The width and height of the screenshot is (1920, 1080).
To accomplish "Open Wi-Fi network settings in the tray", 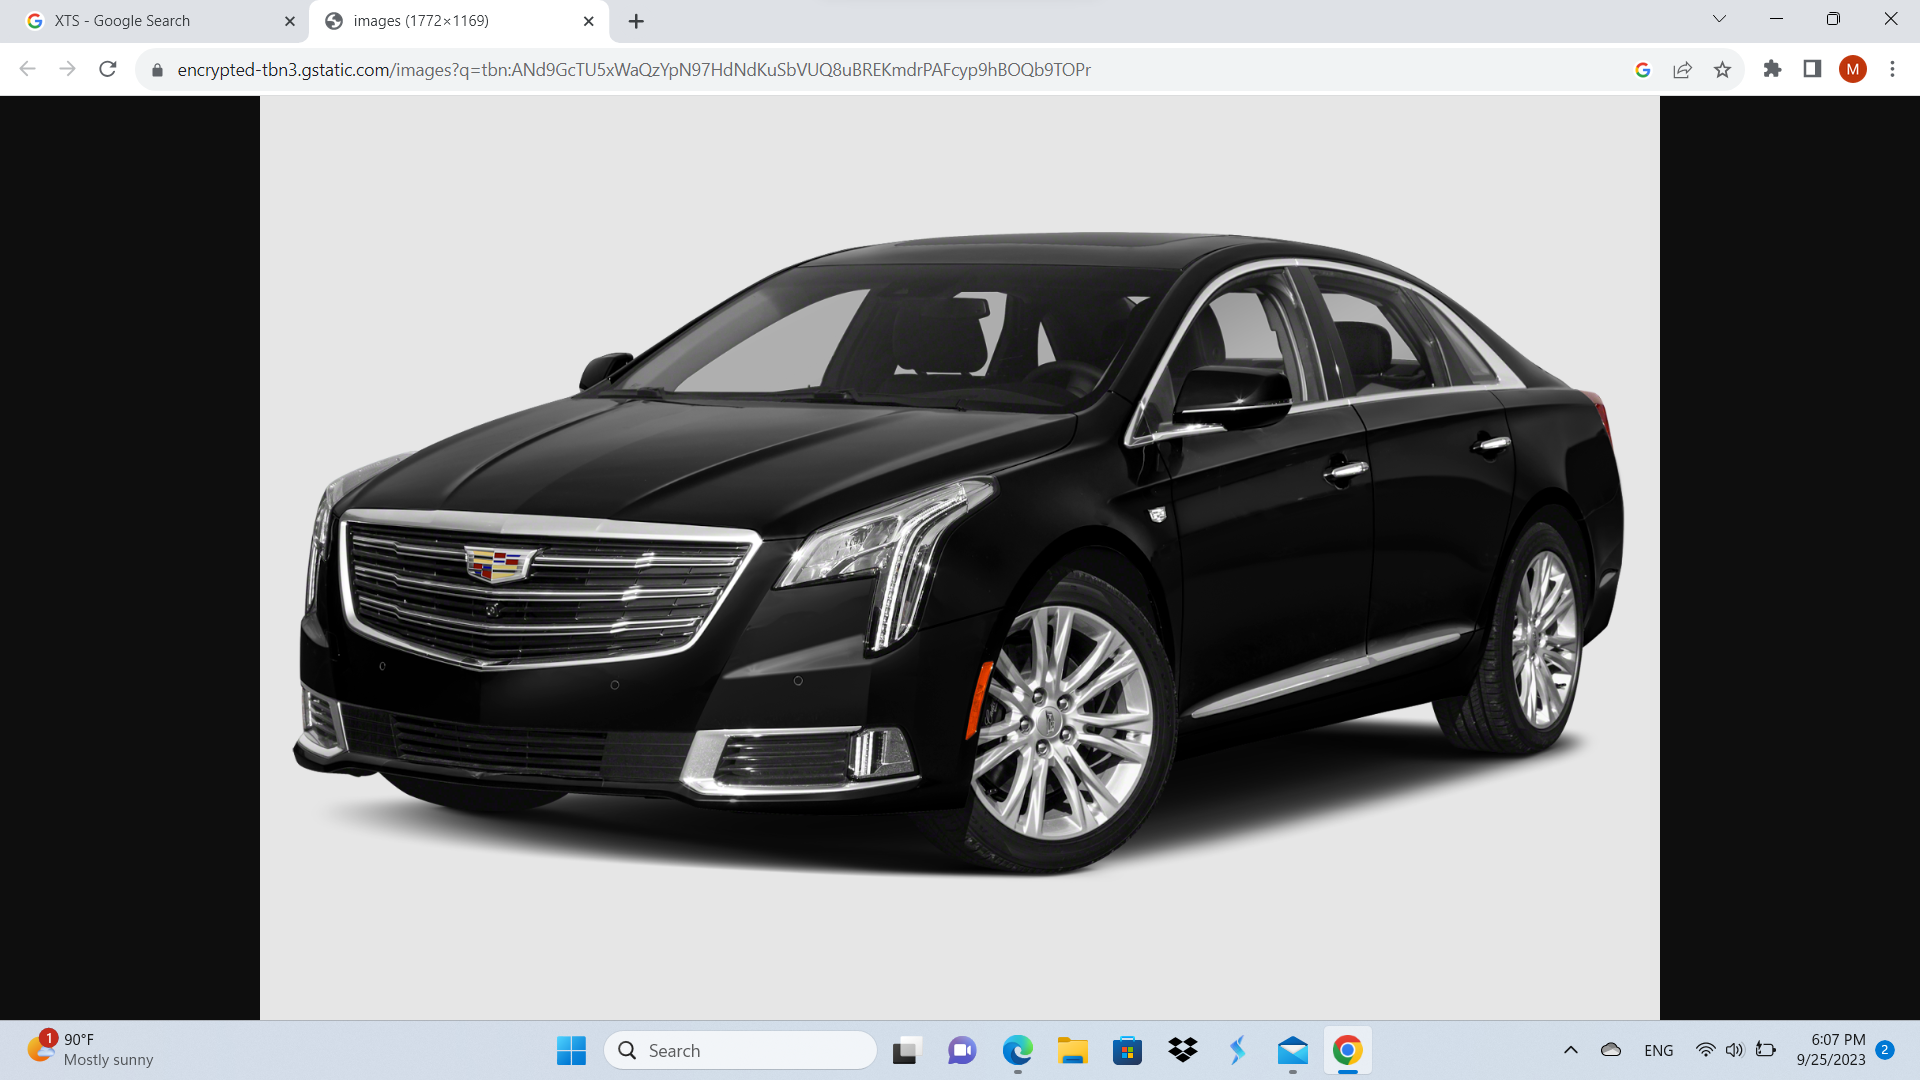I will (x=1706, y=1050).
